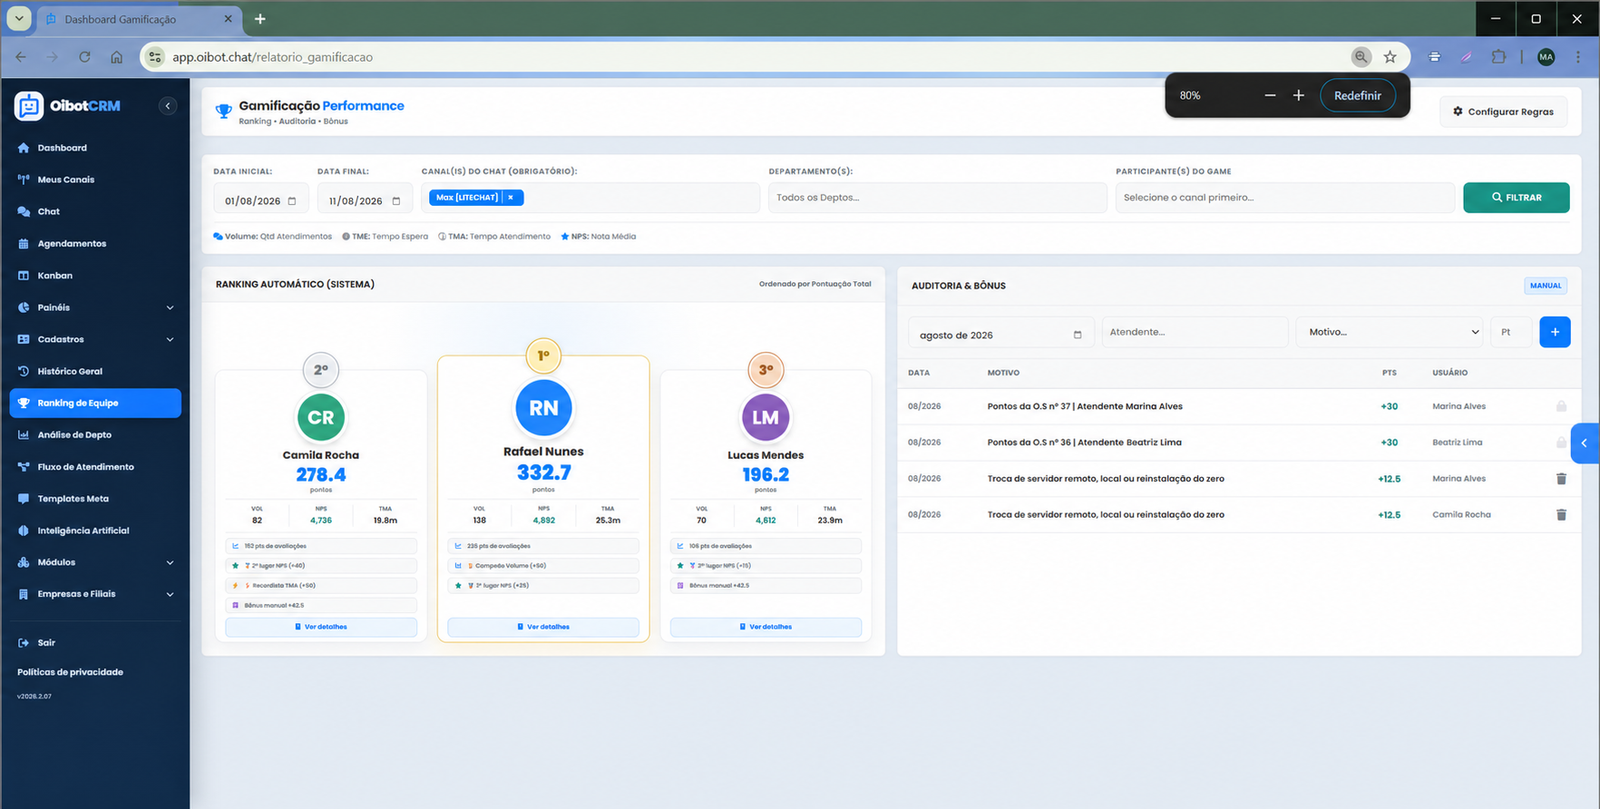Open Ver detalhes for Rafael Nunes
This screenshot has width=1600, height=809.
[543, 627]
